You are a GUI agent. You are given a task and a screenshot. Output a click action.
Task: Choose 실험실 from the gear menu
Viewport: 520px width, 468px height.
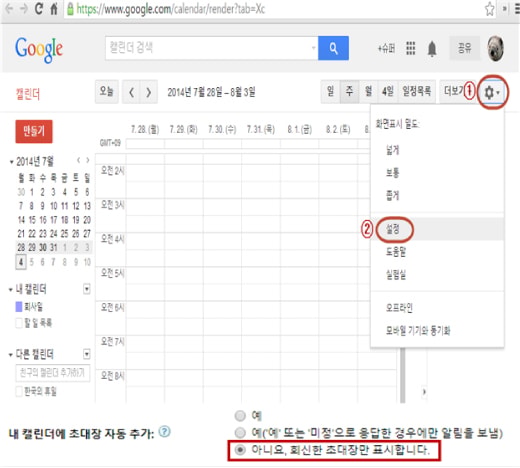(x=437, y=274)
